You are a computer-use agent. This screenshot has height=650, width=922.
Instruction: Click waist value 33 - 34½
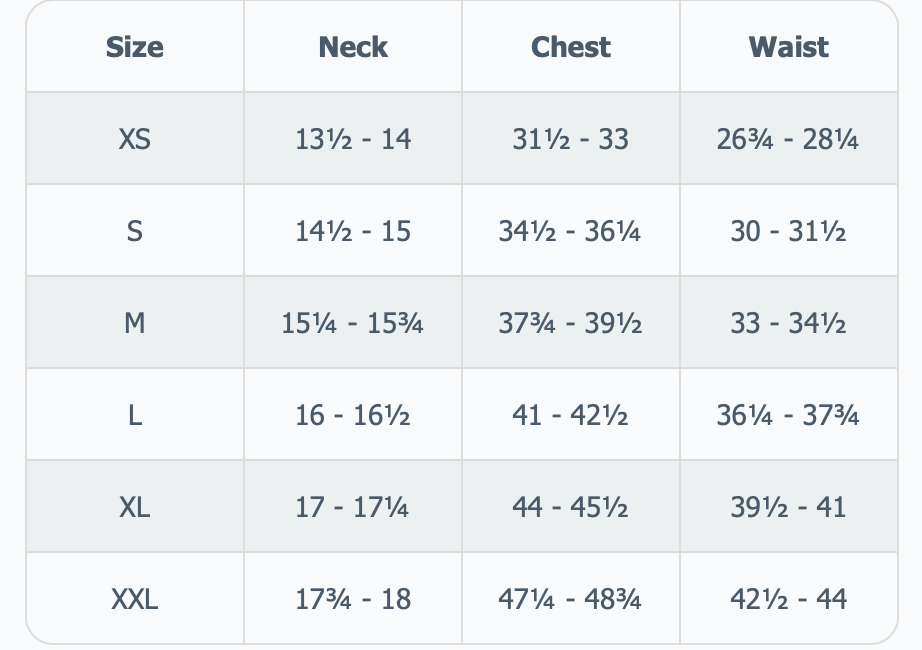click(x=789, y=323)
